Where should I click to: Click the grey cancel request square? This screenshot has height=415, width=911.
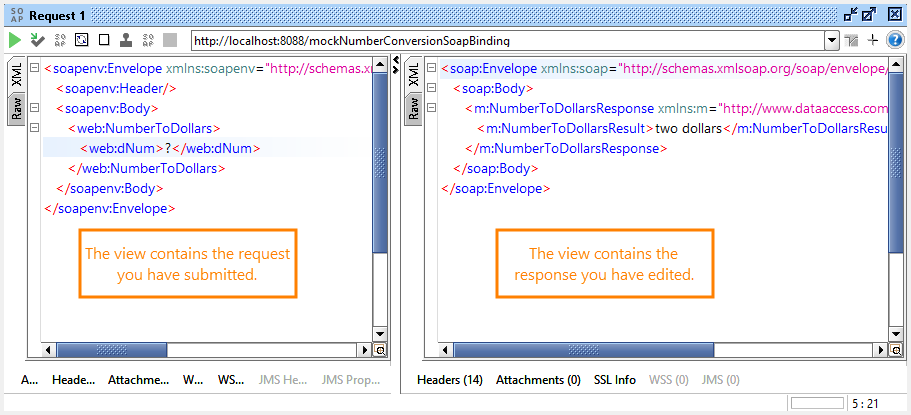point(170,40)
